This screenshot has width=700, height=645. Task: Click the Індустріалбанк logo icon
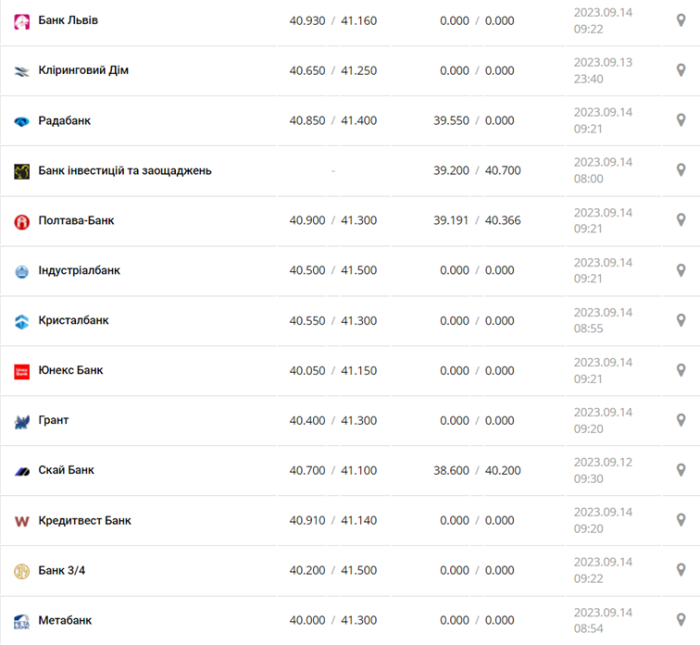tap(22, 271)
